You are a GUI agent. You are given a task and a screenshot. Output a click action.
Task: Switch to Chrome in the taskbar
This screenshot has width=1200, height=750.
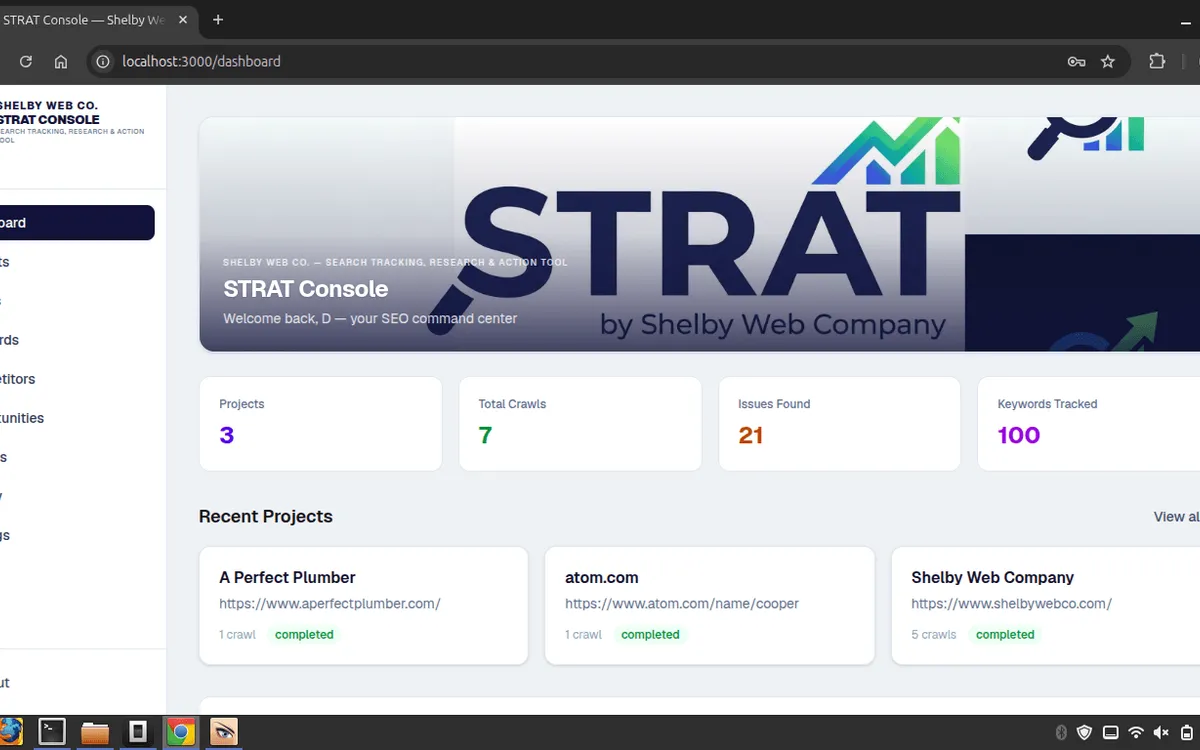(x=180, y=733)
